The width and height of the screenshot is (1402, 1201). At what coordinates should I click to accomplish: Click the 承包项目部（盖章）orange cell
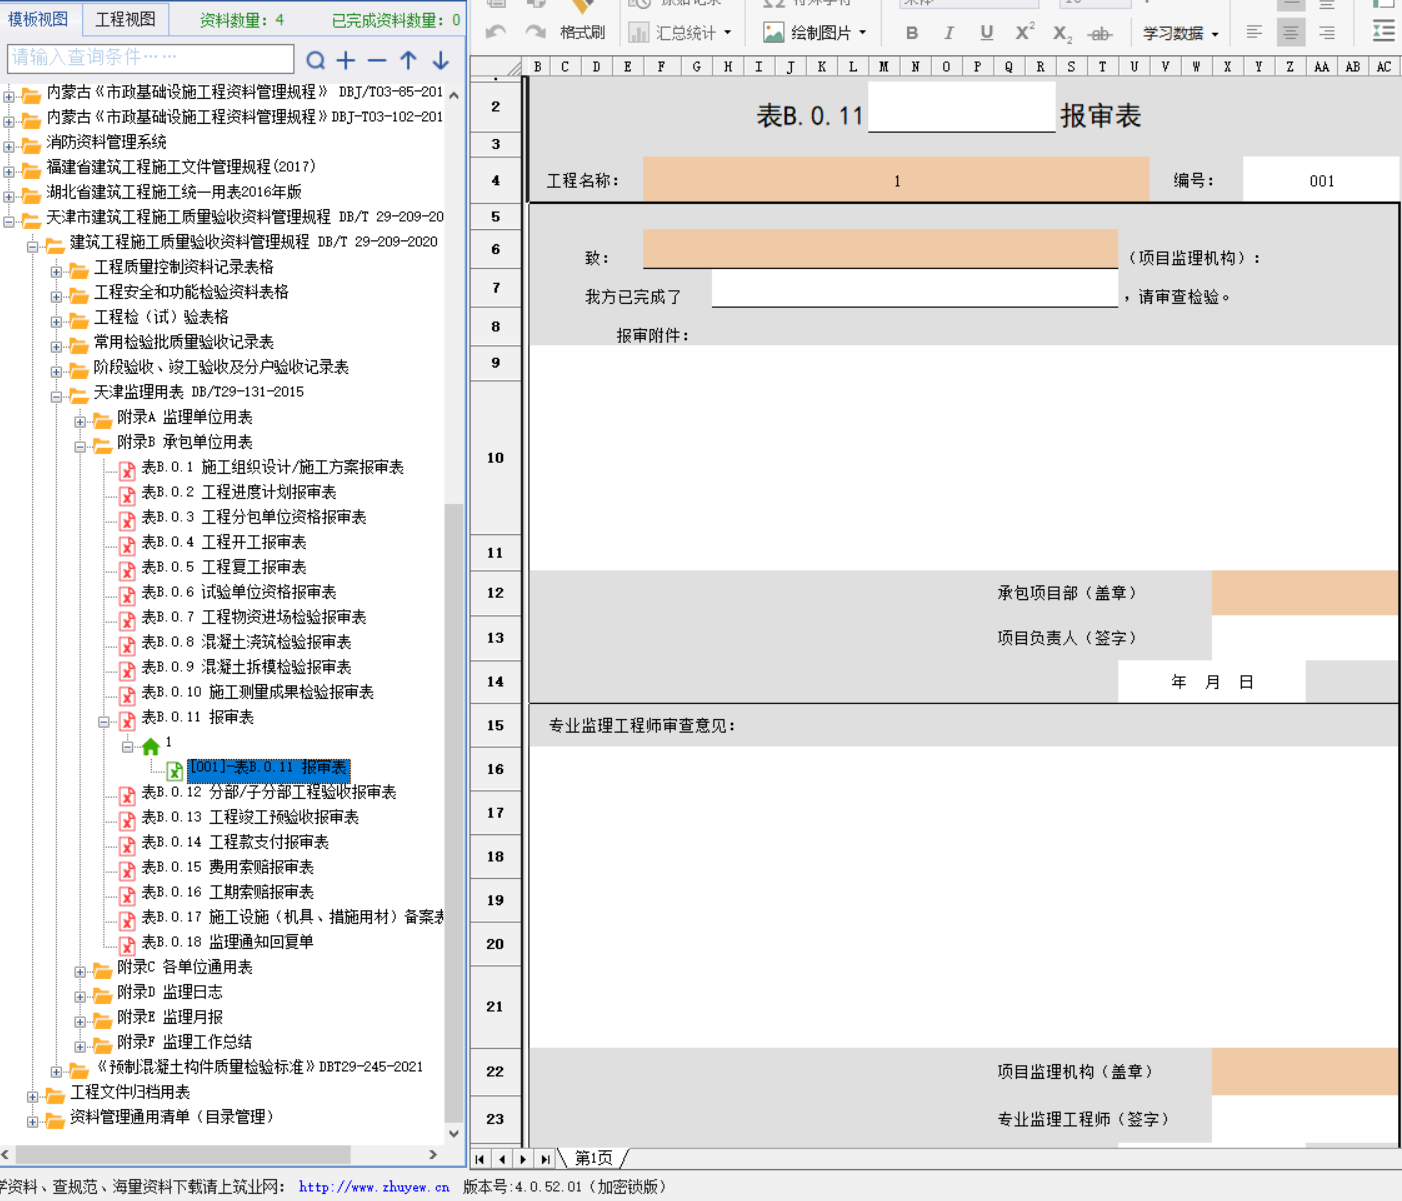1305,593
